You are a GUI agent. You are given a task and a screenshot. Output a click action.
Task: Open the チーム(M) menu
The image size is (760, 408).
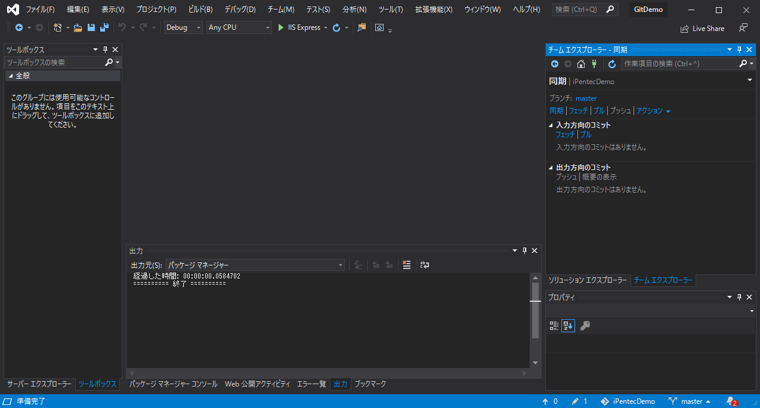tap(281, 10)
